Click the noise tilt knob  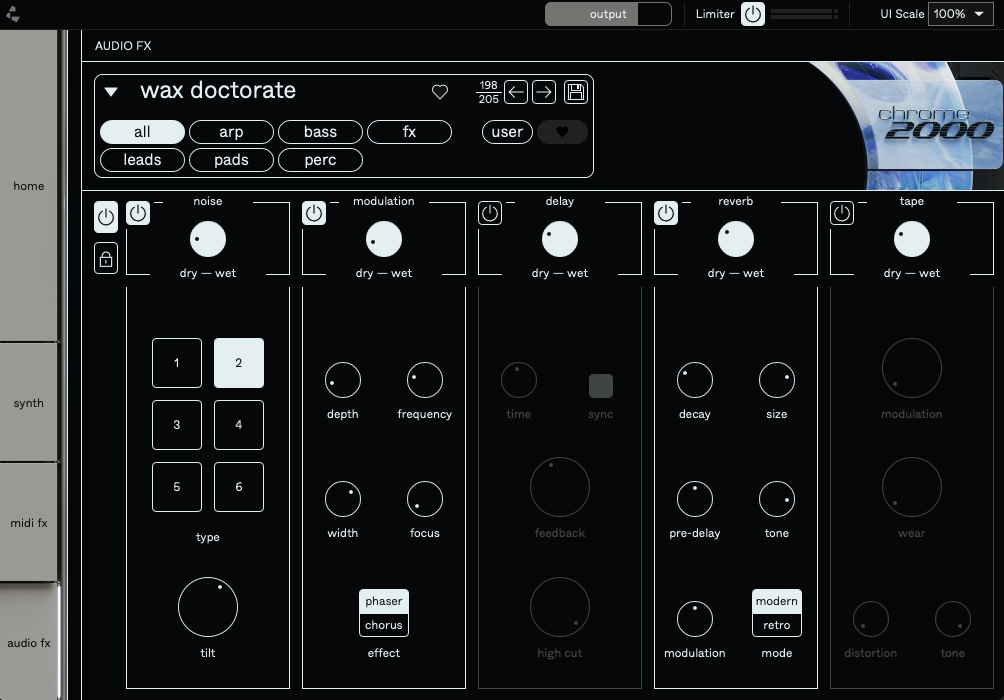(208, 607)
